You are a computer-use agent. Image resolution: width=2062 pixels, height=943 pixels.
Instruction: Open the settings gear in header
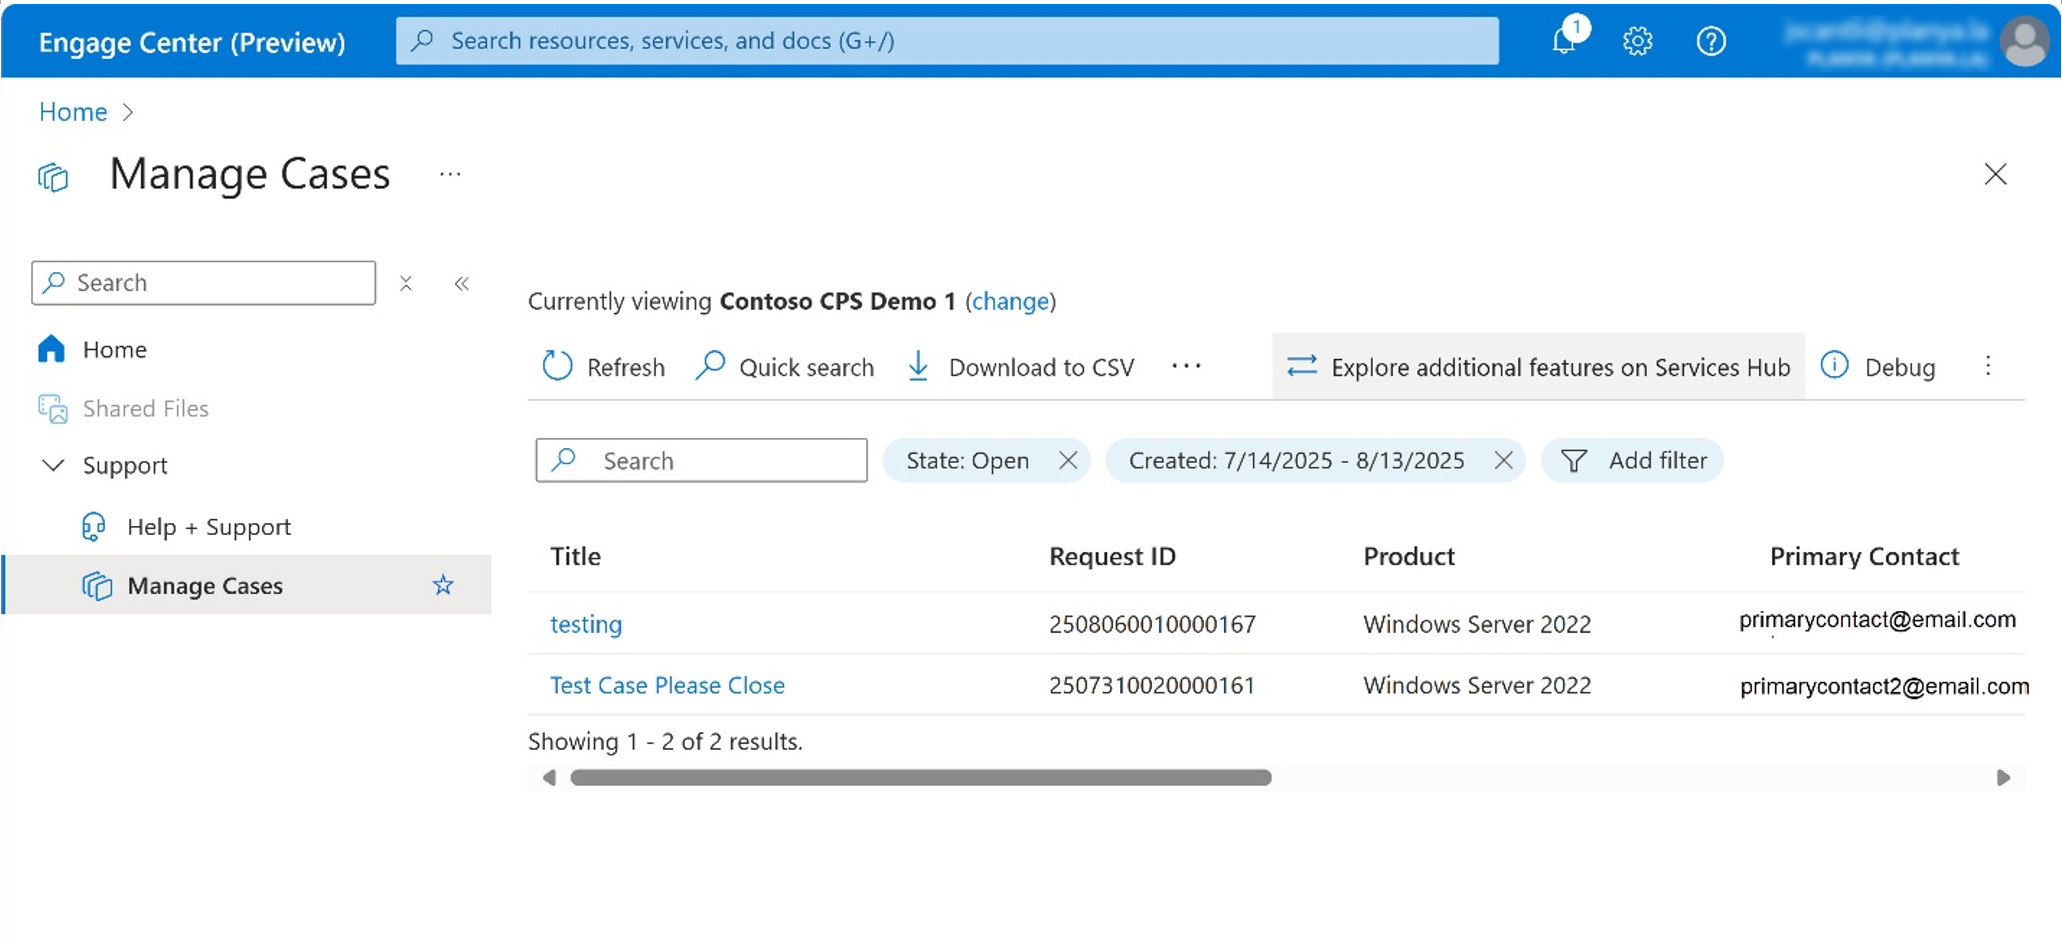coord(1637,41)
